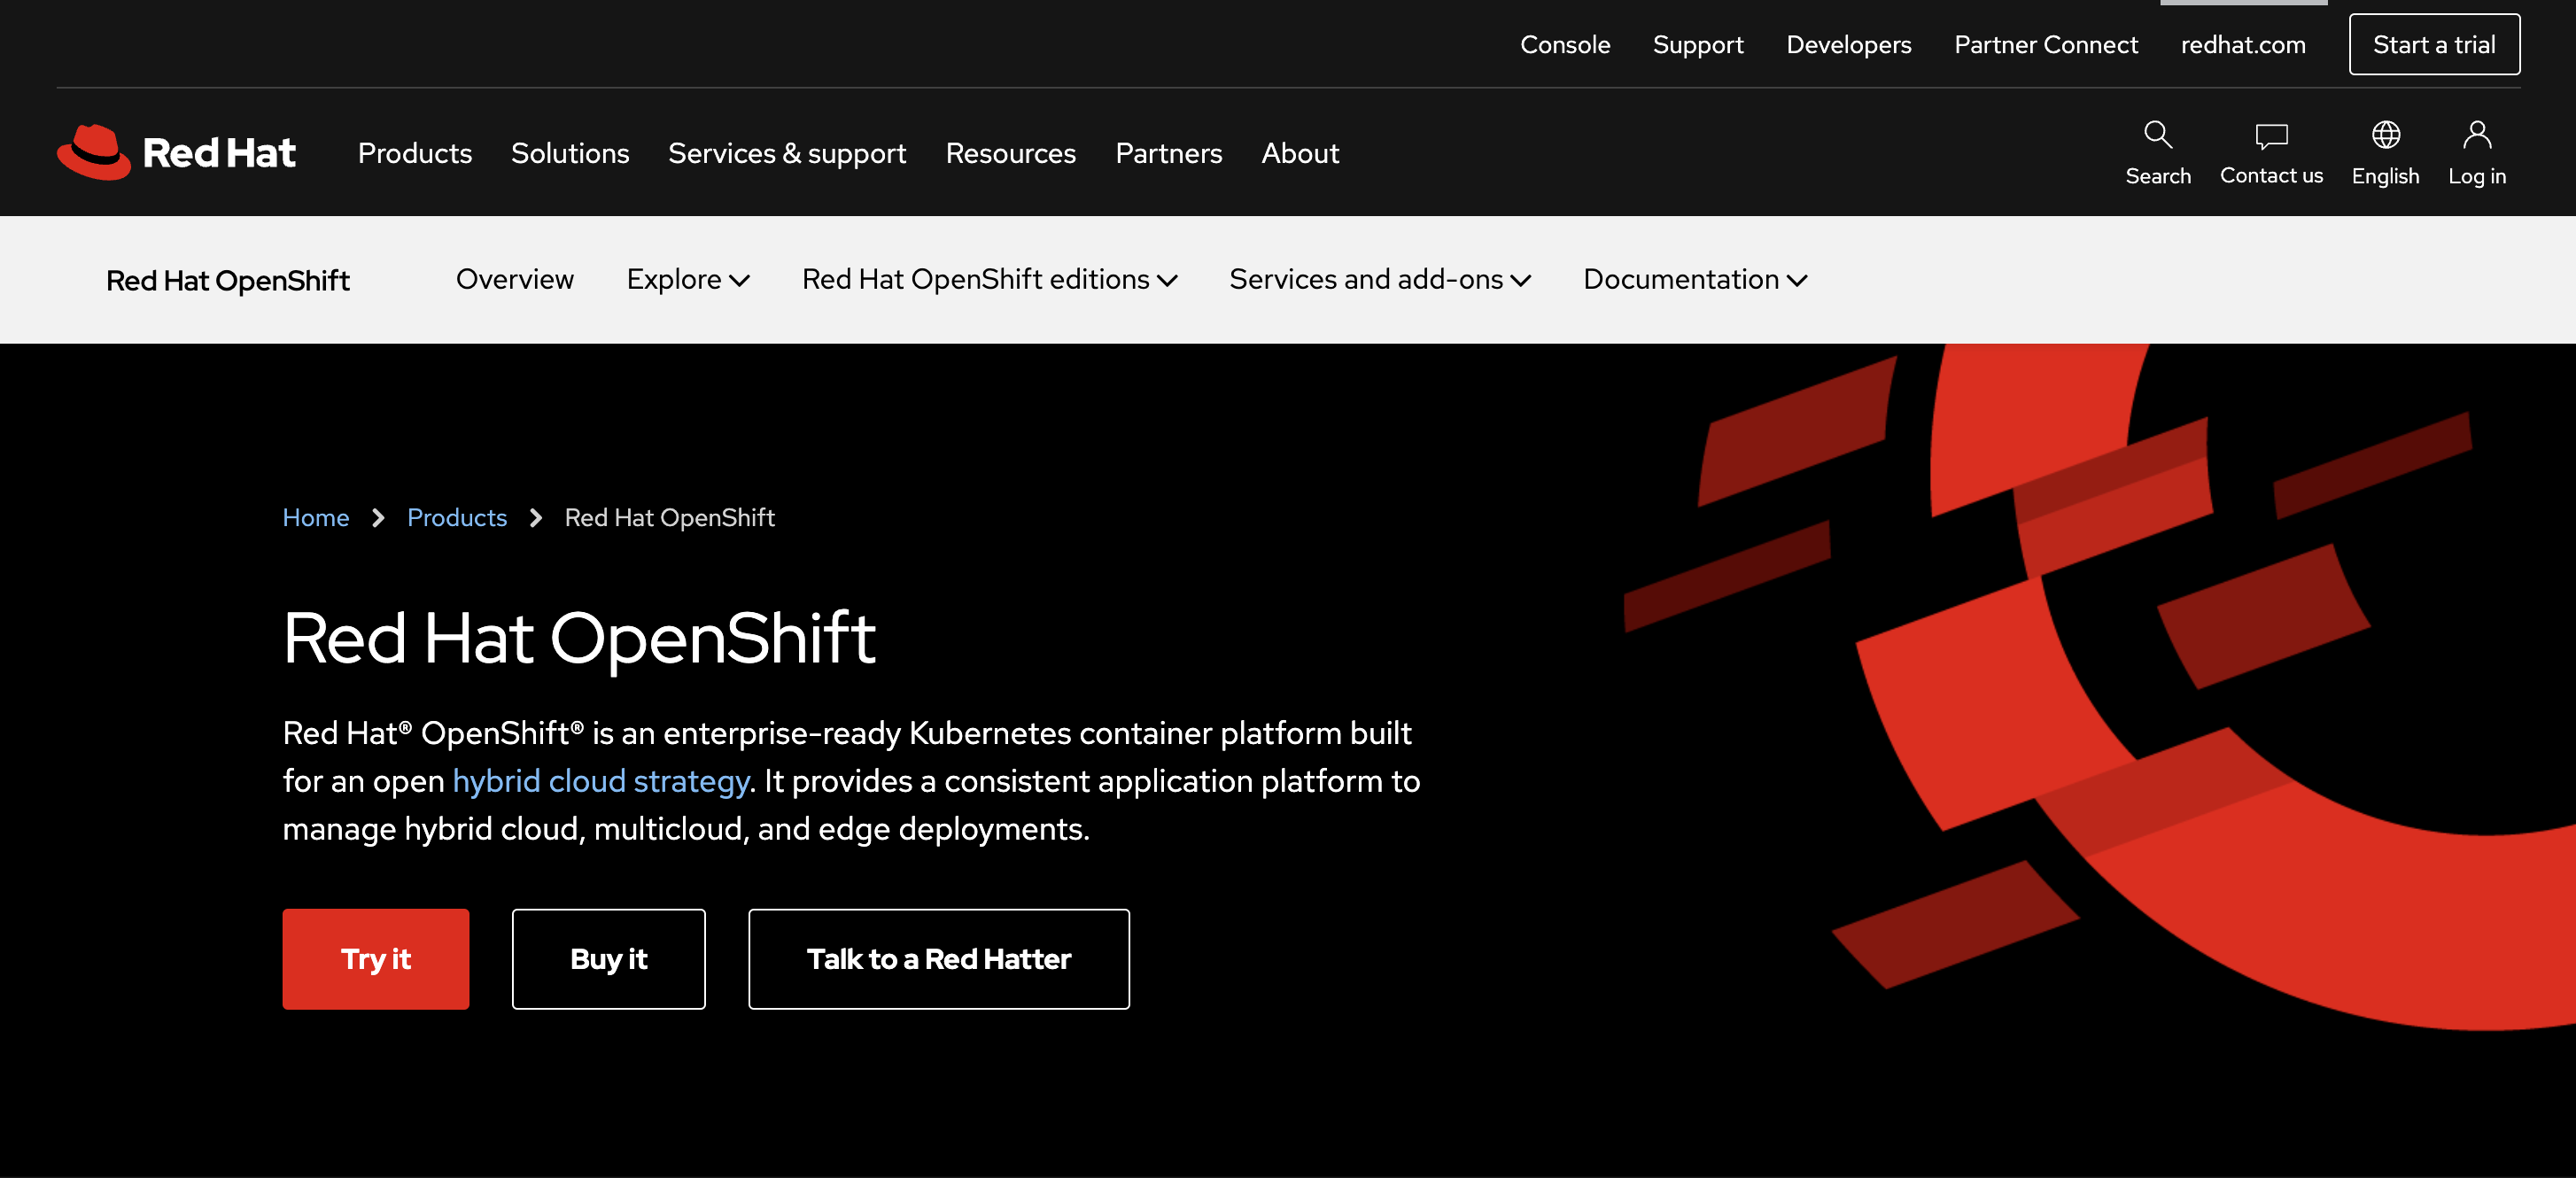Click the Log in user icon
Screen dimensions: 2576x1178
tap(2479, 135)
